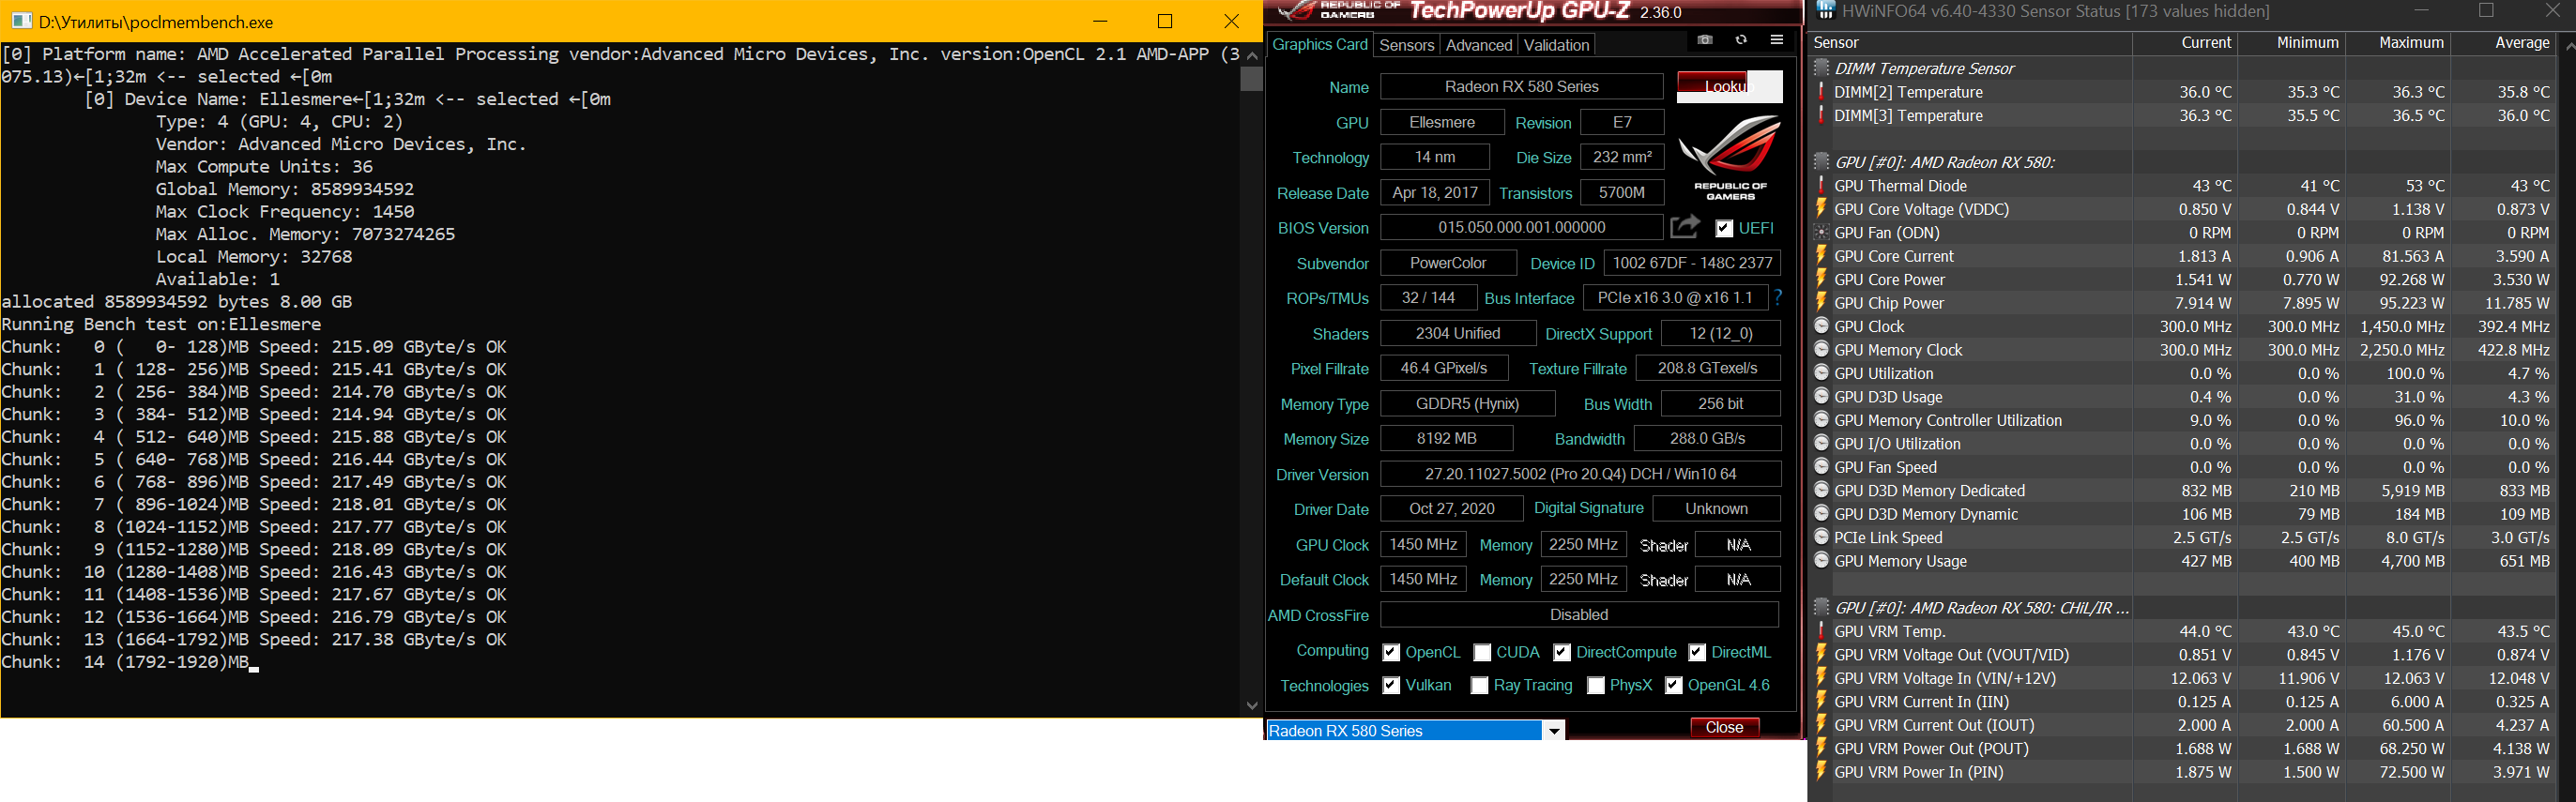Open the GPU-Z hamburger menu
Screen dimensions: 2576x802
coord(1776,40)
